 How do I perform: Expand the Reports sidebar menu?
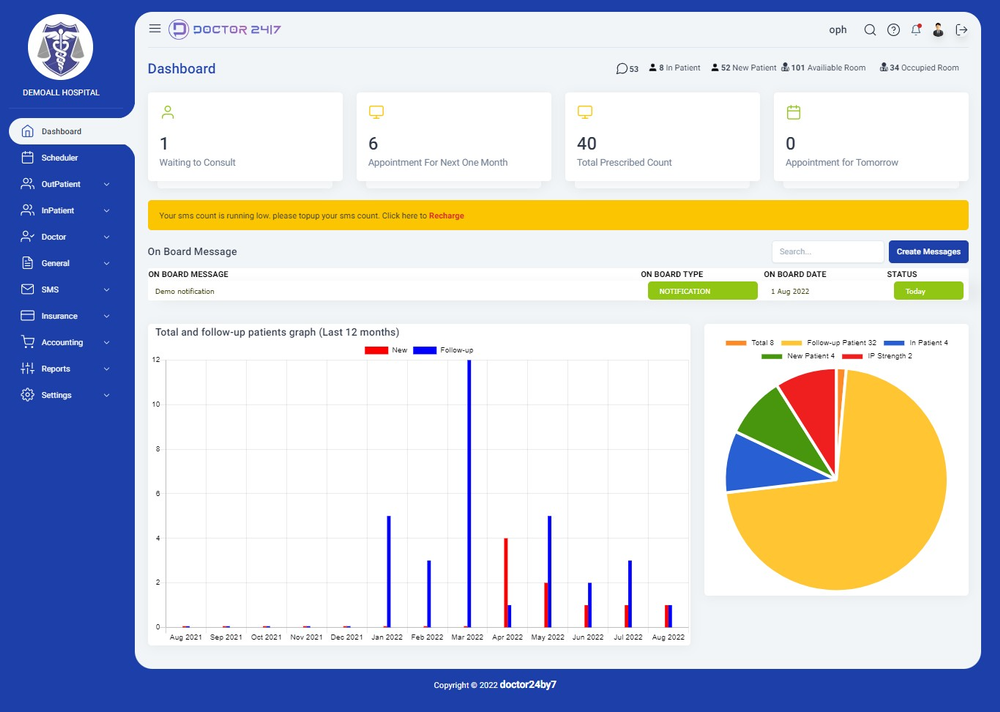(58, 368)
